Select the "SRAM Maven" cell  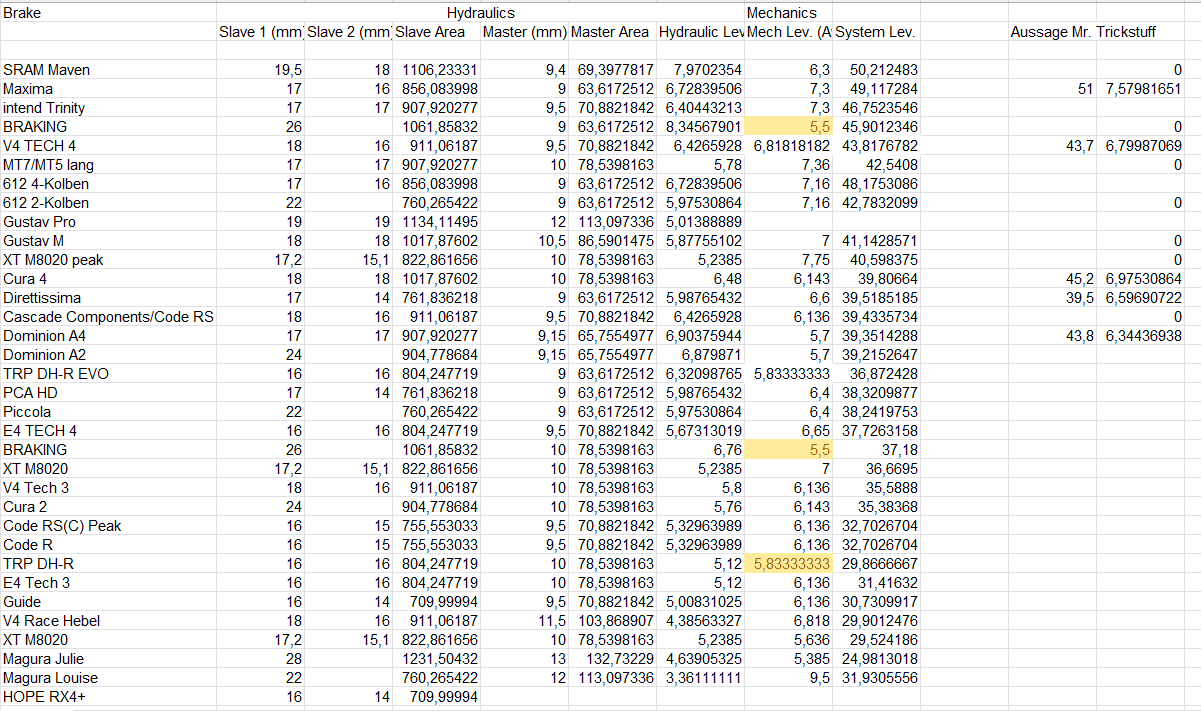click(47, 70)
